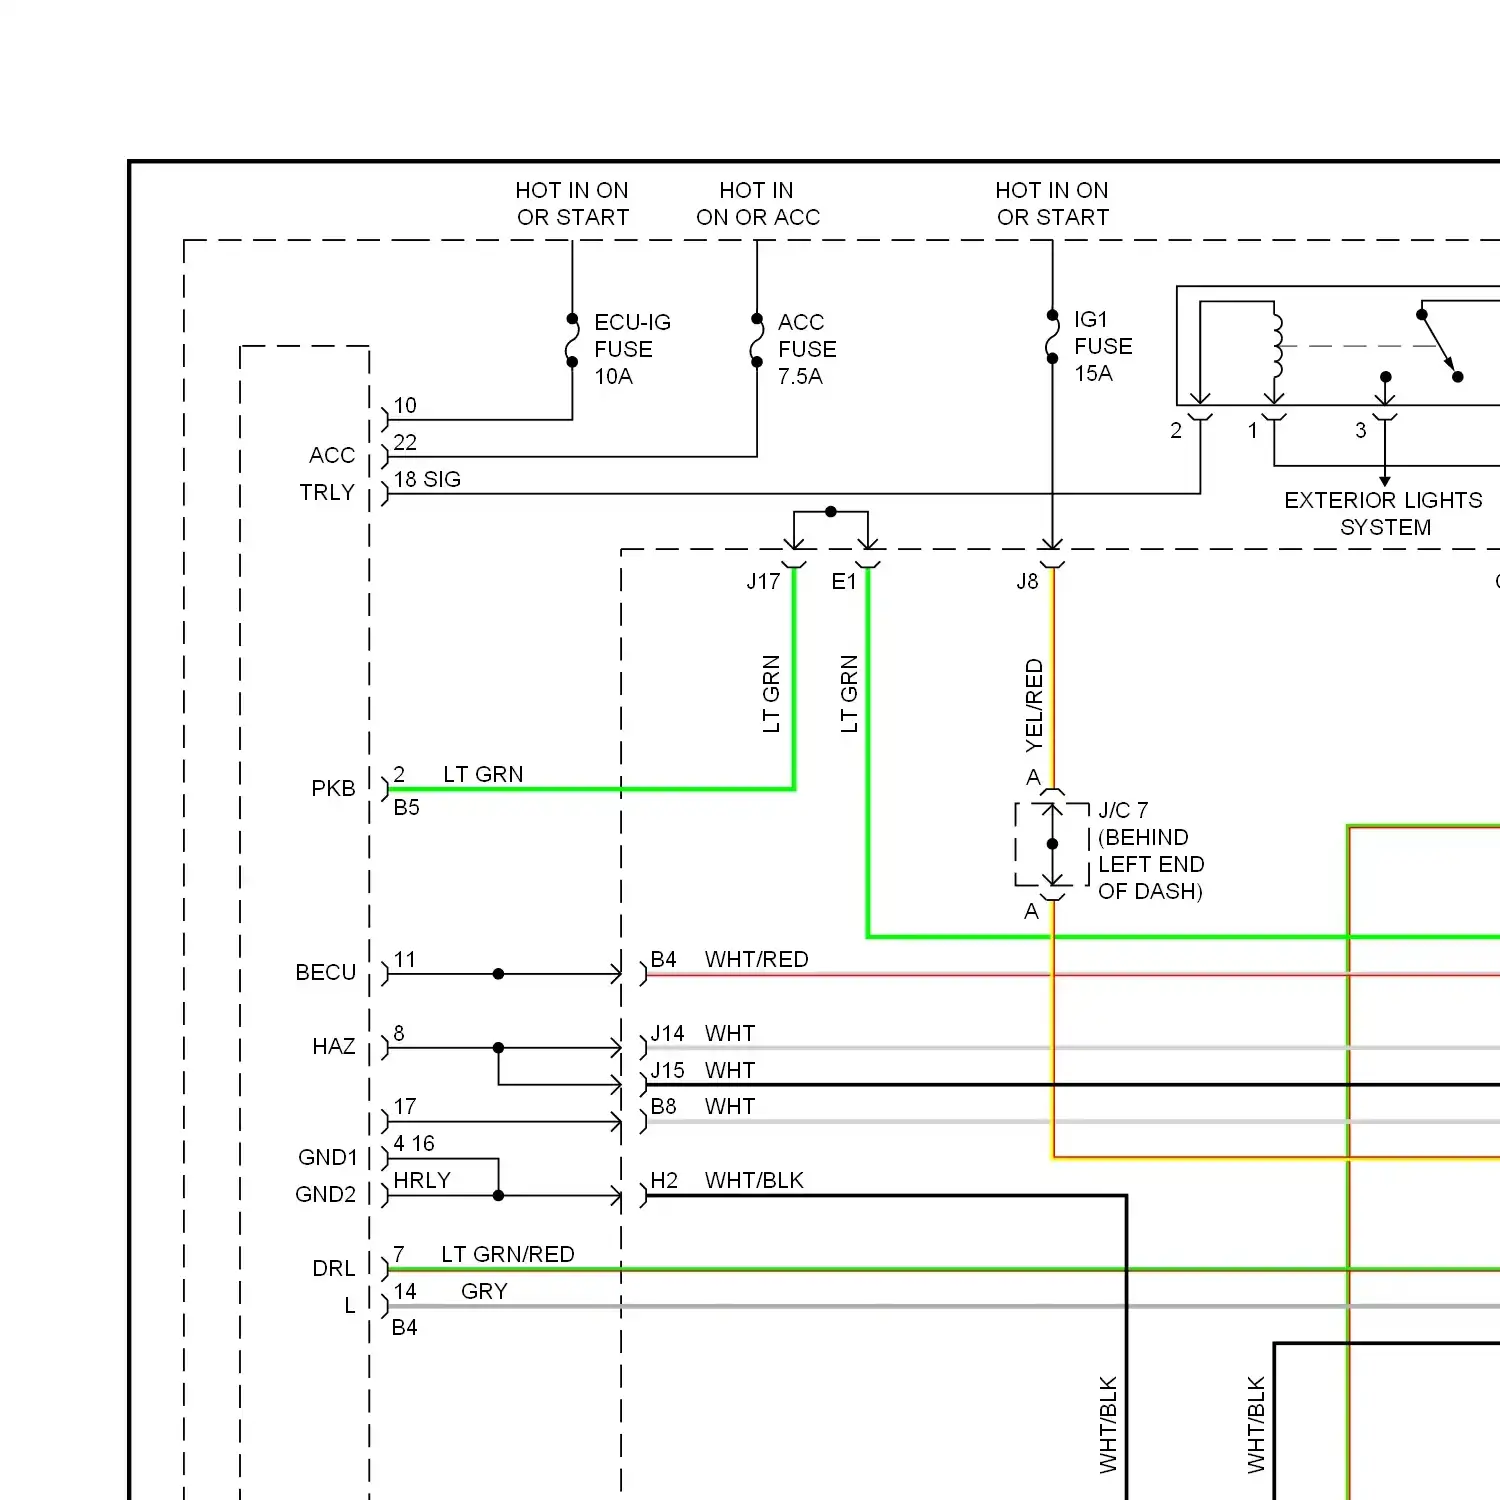The image size is (1500, 1500).
Task: Click the WHT label next to J15
Action: [x=730, y=1070]
